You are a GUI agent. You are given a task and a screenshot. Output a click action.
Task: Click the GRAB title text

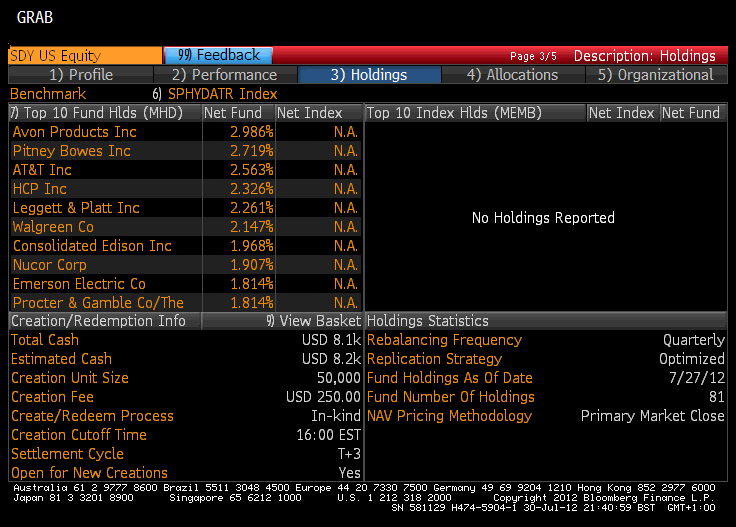(35, 17)
